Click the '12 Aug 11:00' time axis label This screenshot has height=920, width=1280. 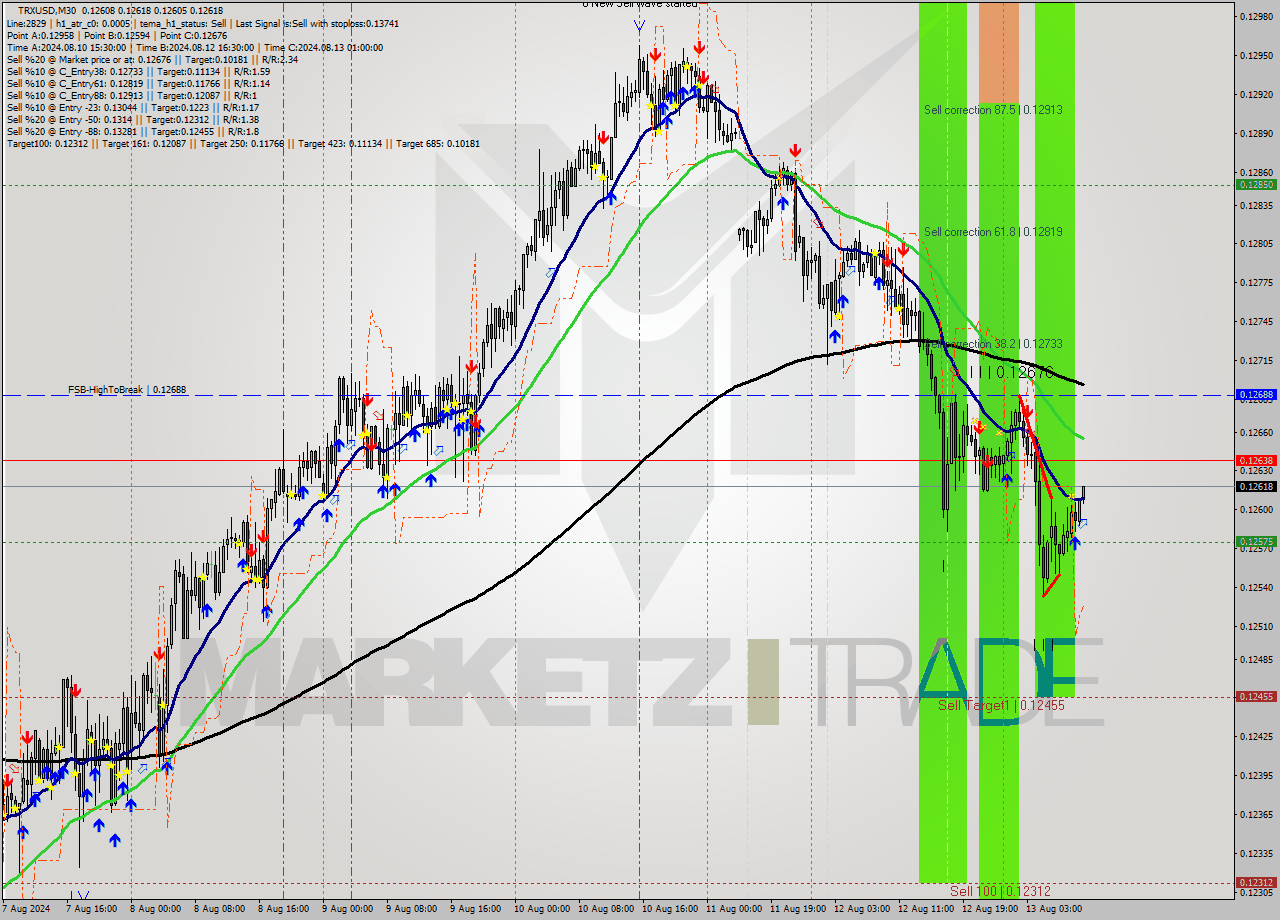[925, 910]
